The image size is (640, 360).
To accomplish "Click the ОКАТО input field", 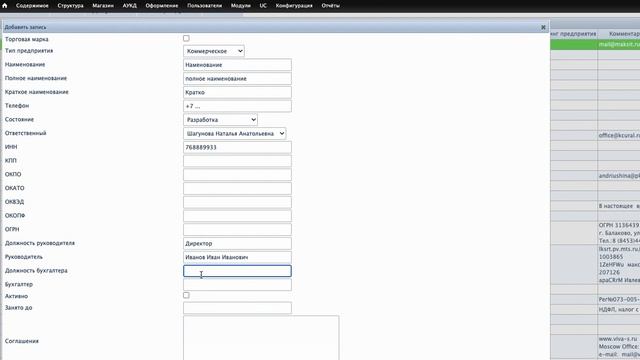I will click(237, 188).
